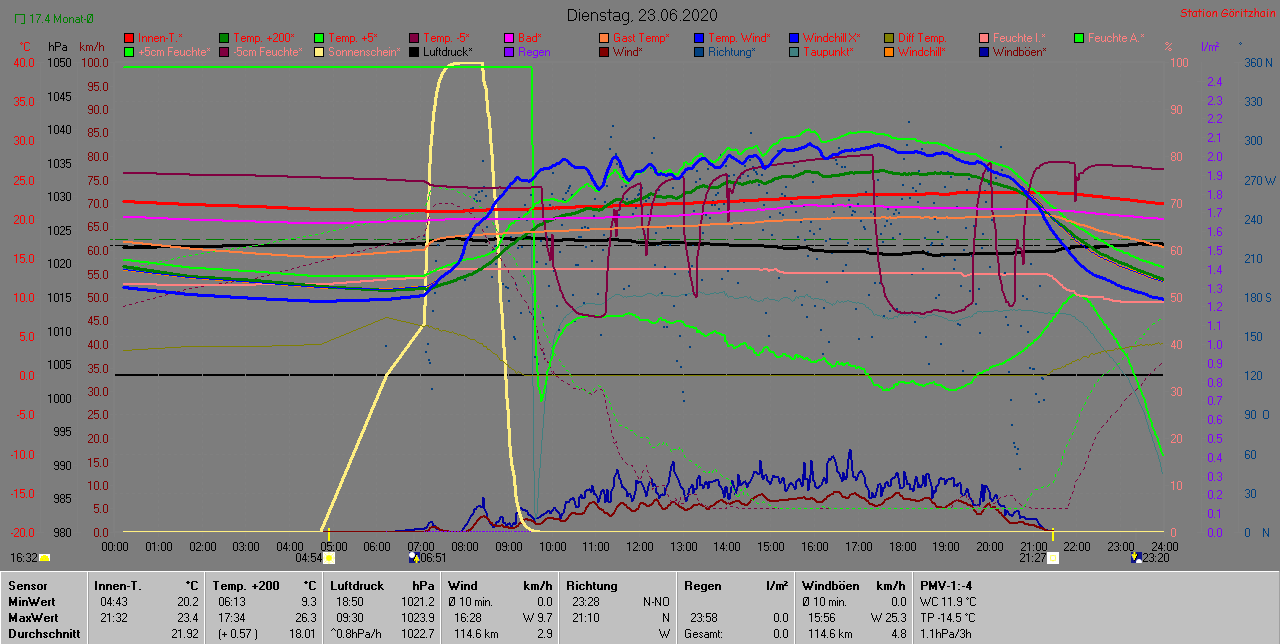
Task: Click the PMV-1:-4 table header
Action: (946, 586)
